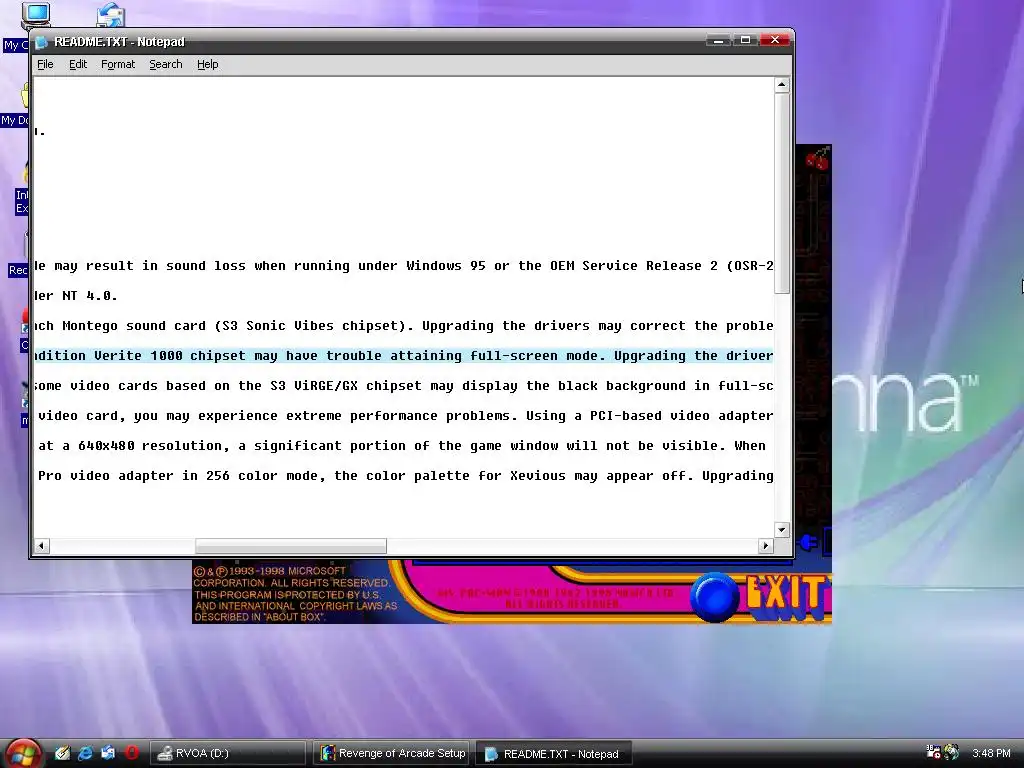Click README.TXT - Notepad taskbar button

tap(554, 754)
